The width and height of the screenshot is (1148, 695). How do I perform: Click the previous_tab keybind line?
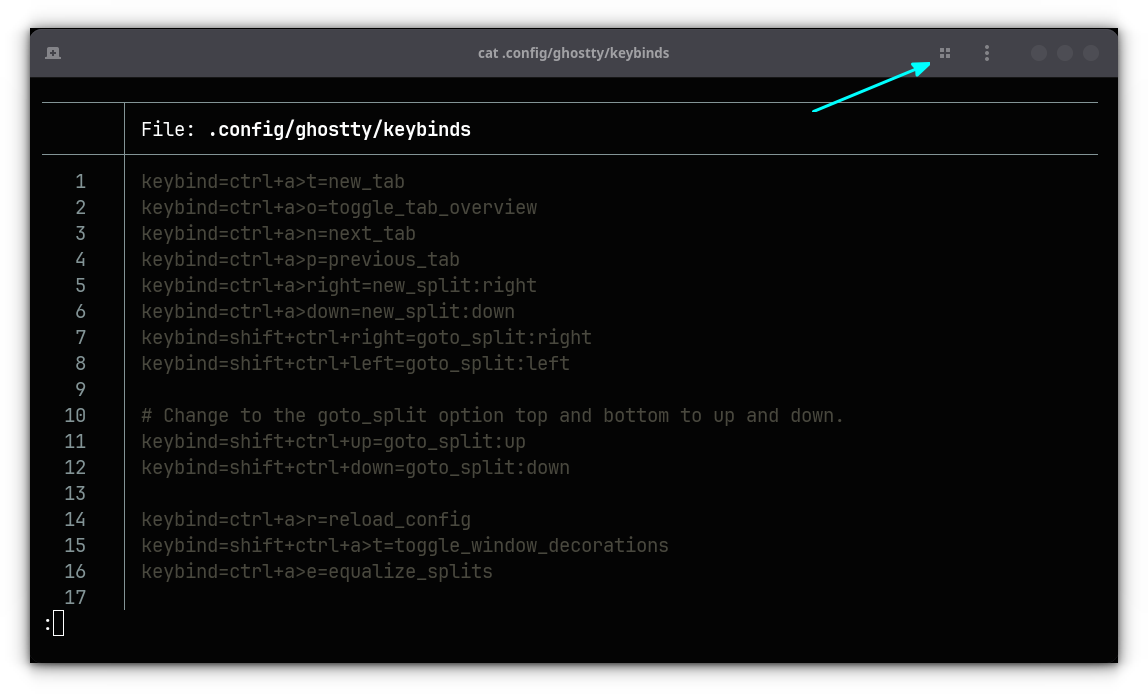tap(300, 260)
